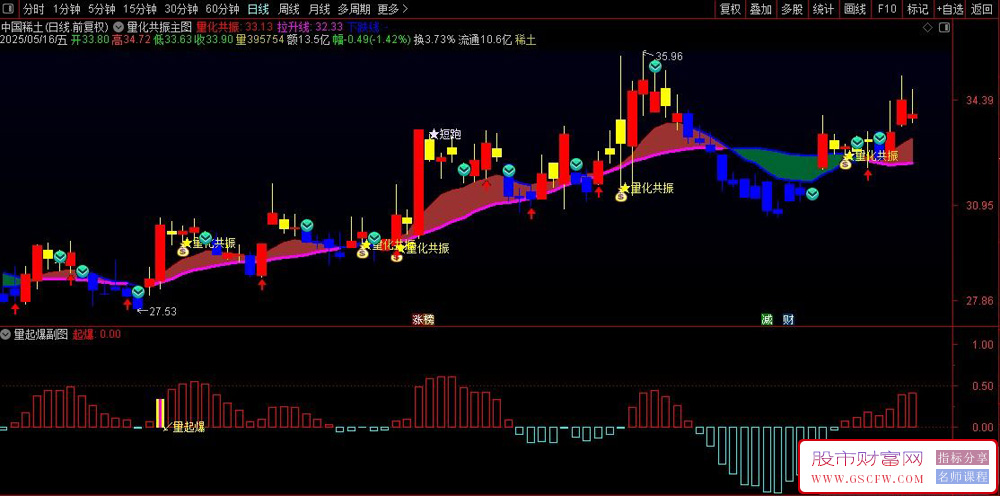Click the 返回 back button
The height and width of the screenshot is (496, 1000).
tap(983, 9)
